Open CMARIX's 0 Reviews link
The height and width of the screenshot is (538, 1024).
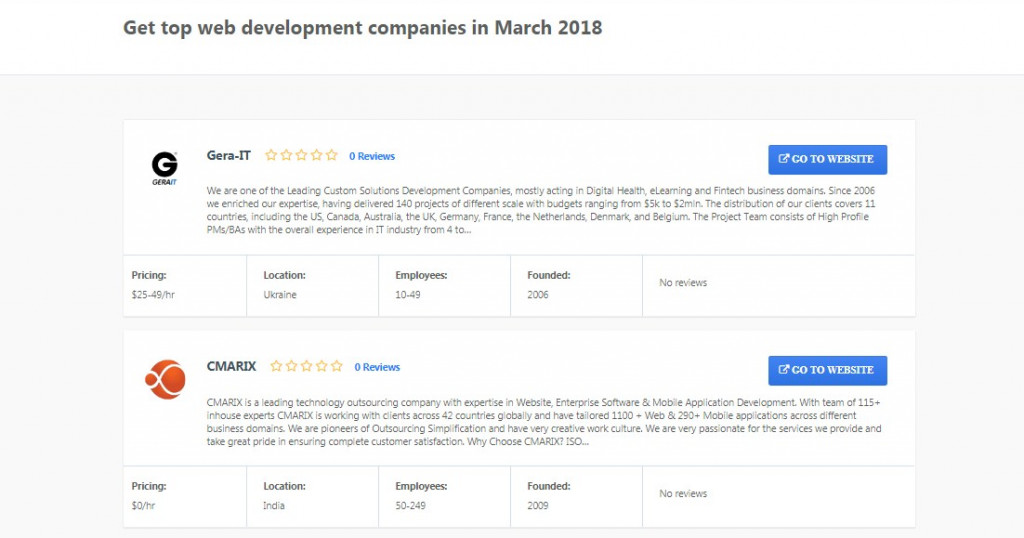[x=377, y=367]
